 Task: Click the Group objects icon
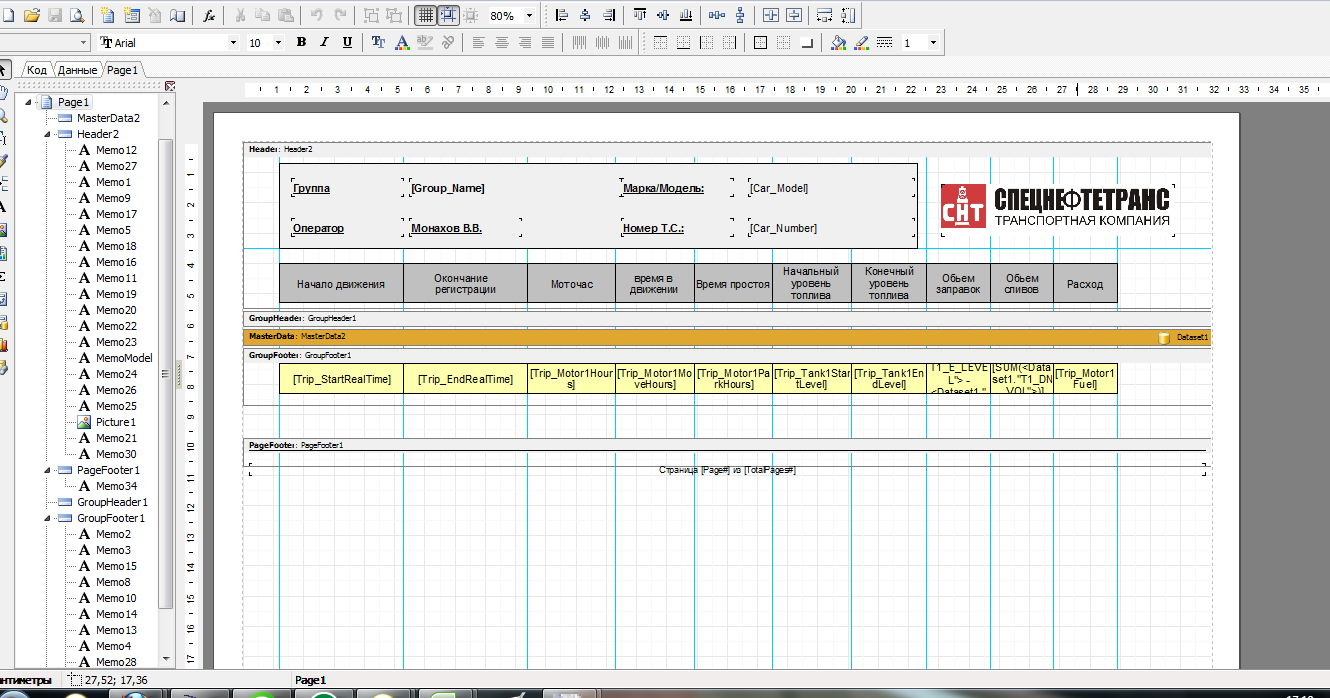click(371, 16)
